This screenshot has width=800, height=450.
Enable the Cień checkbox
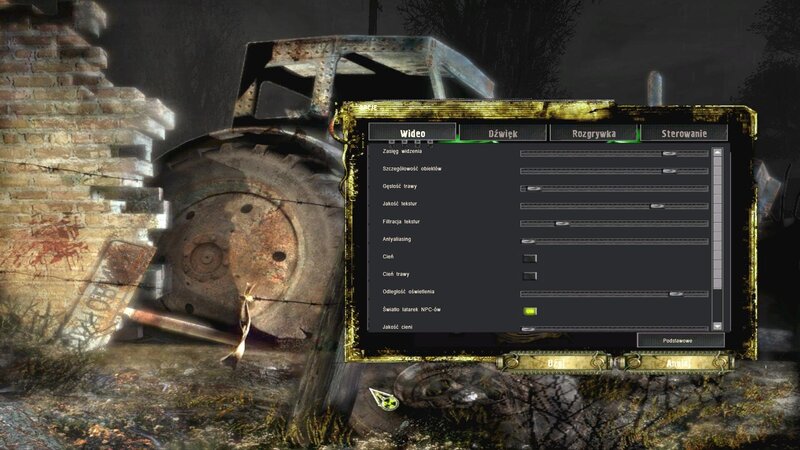529,258
